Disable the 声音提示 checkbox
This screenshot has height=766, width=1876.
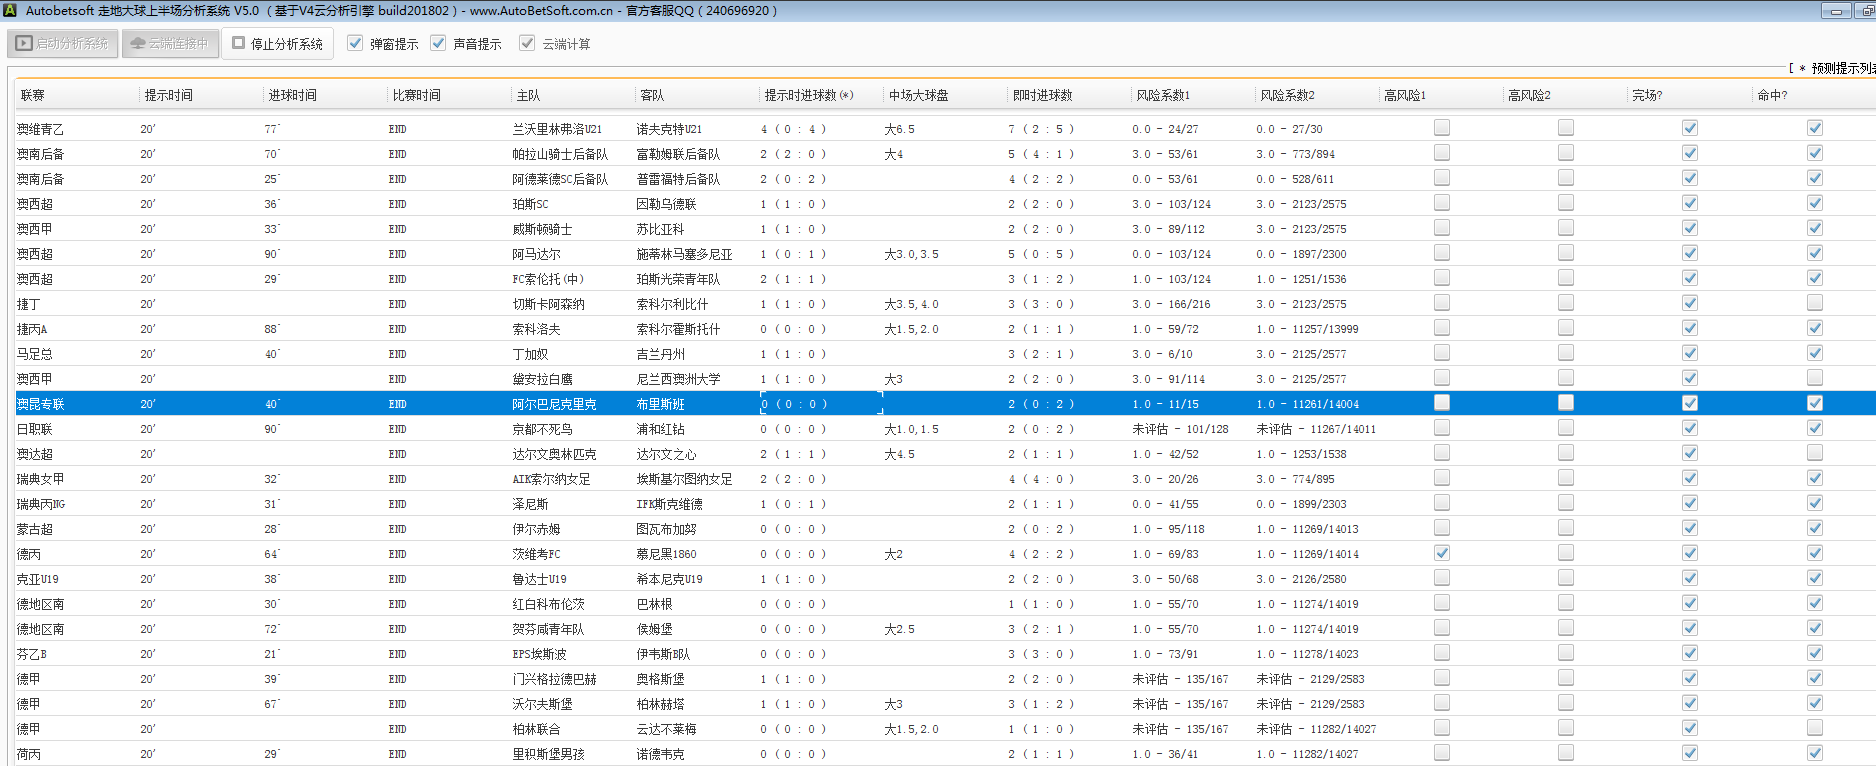pyautogui.click(x=438, y=43)
